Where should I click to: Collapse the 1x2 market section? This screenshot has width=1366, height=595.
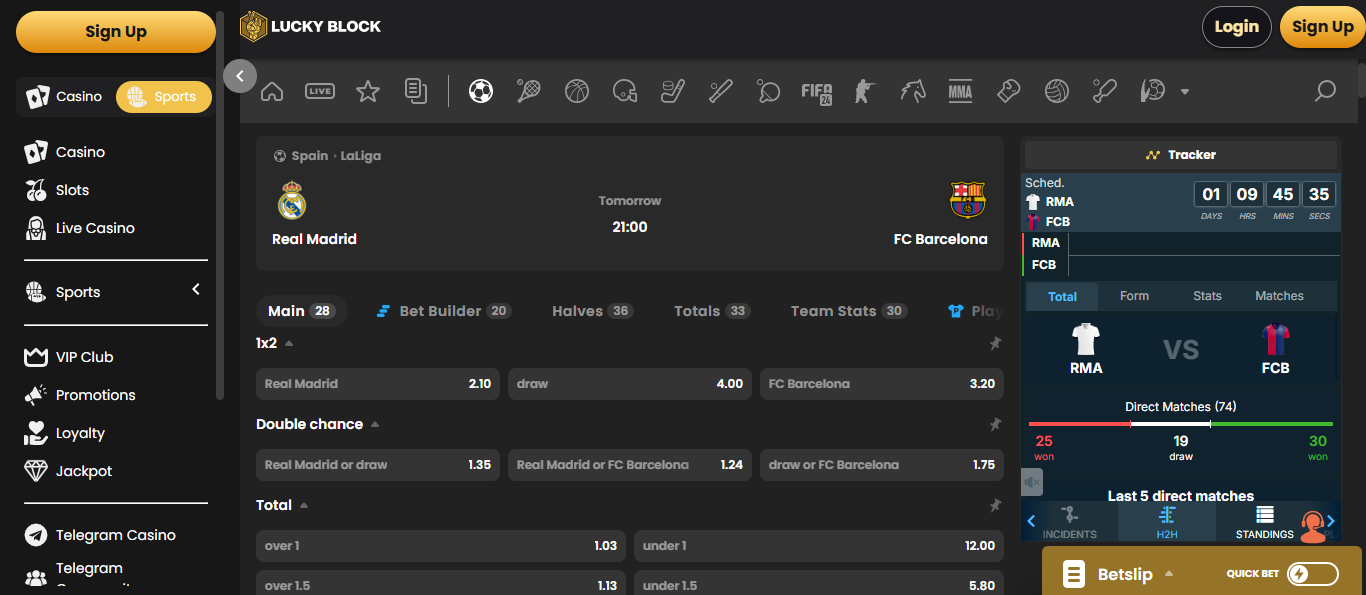pos(289,343)
